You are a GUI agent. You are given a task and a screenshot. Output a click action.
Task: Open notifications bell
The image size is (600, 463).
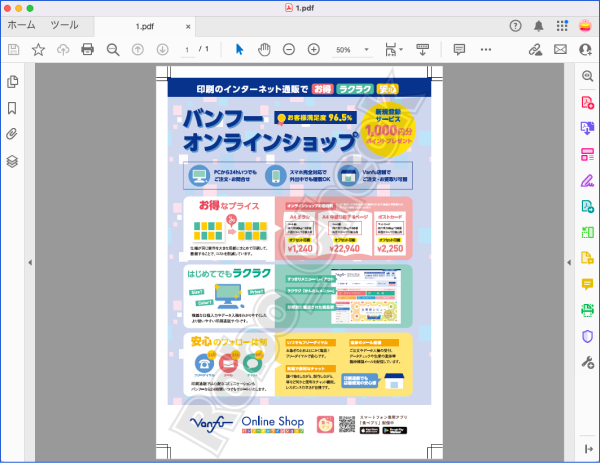[x=538, y=26]
